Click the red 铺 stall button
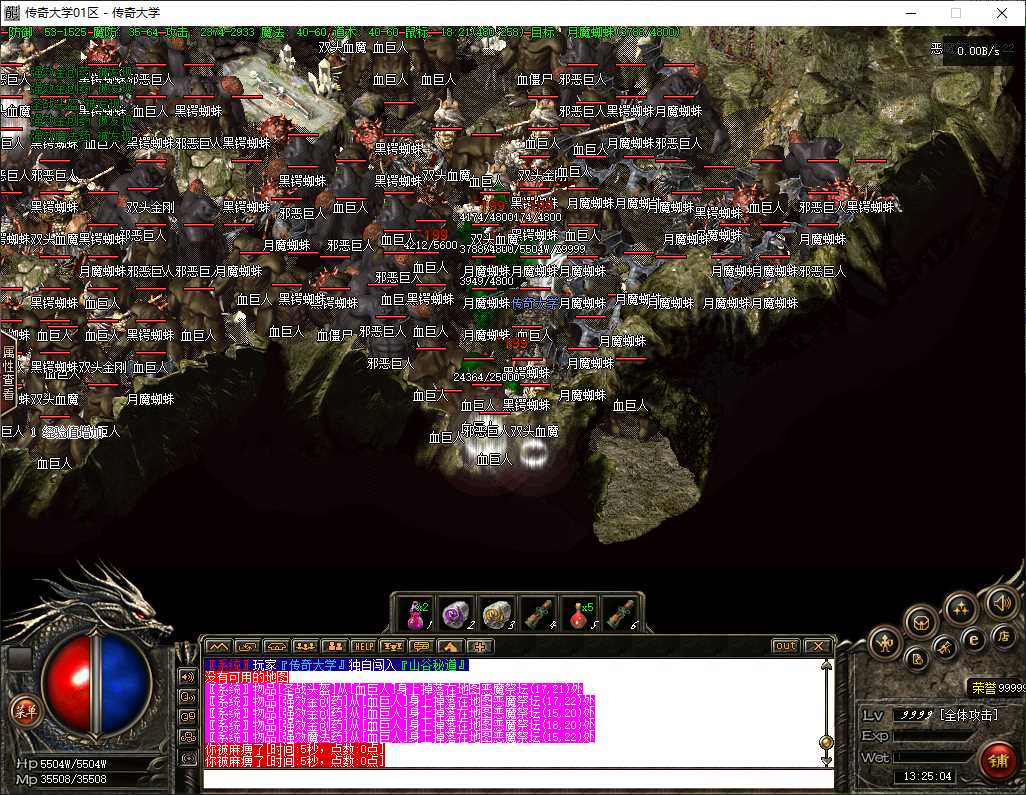1026x795 pixels. click(998, 760)
